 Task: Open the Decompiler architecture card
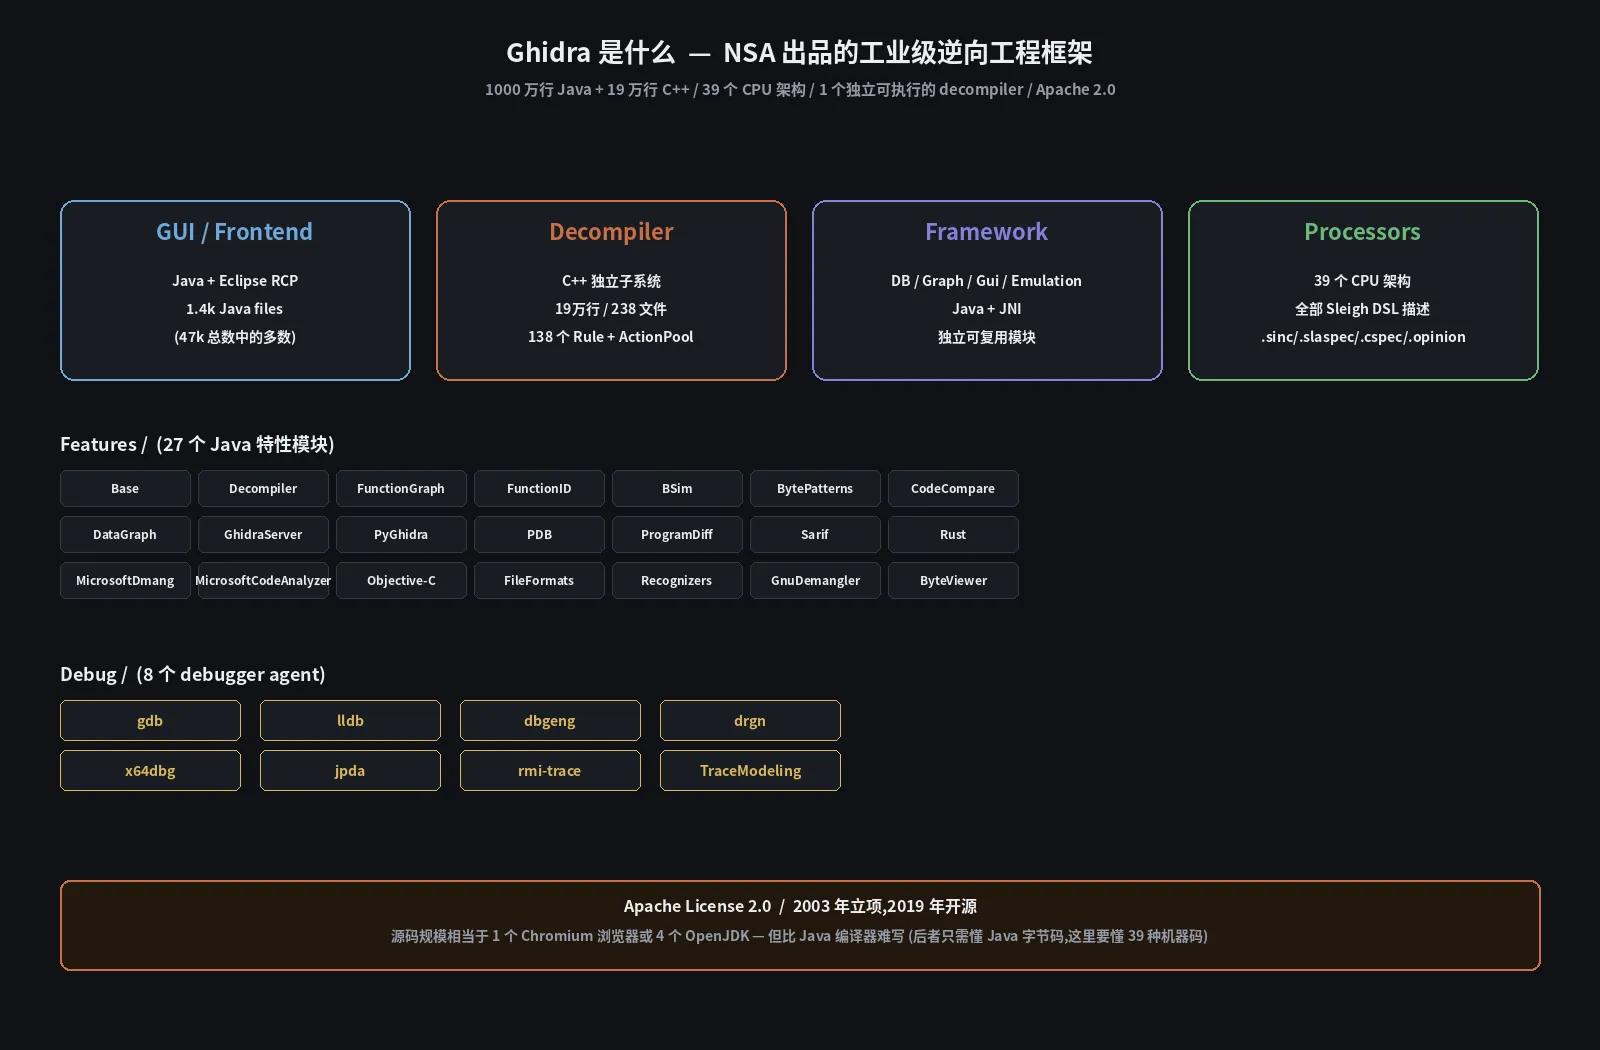tap(611, 290)
